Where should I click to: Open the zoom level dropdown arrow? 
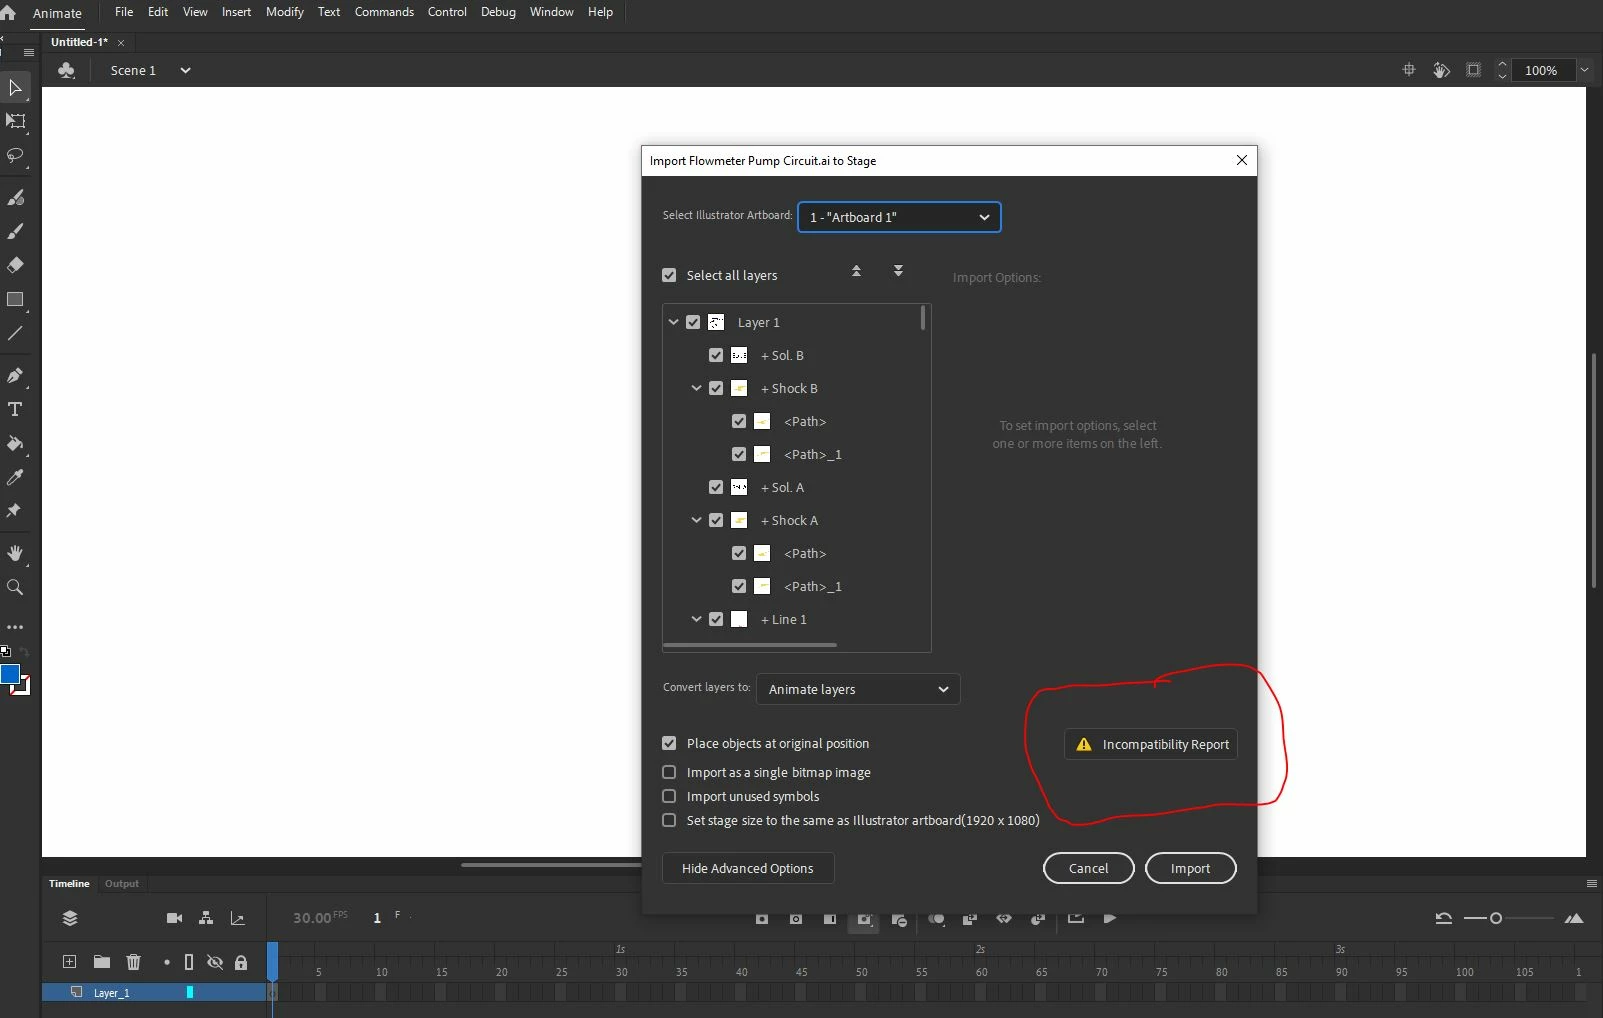1584,70
